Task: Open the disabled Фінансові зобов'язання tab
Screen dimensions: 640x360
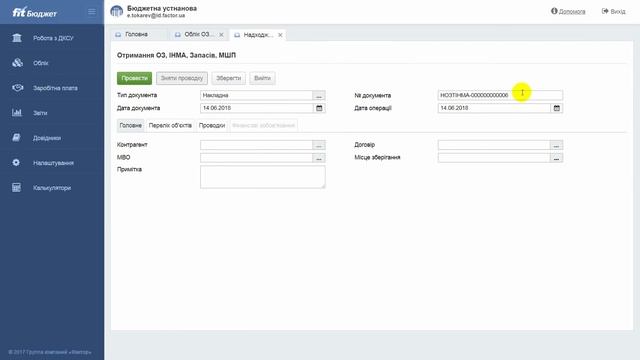Action: point(263,125)
